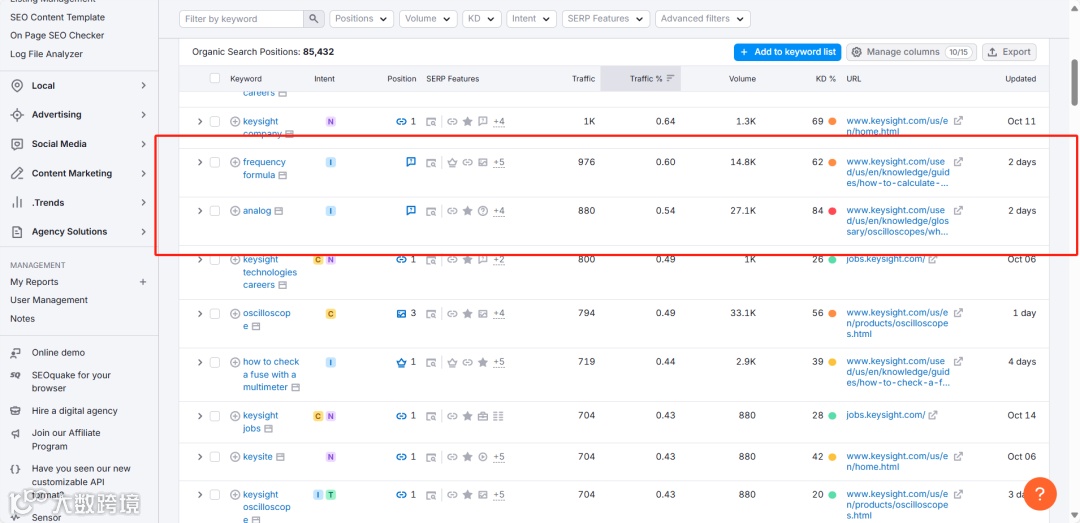Click the Local location pin icon

click(17, 85)
